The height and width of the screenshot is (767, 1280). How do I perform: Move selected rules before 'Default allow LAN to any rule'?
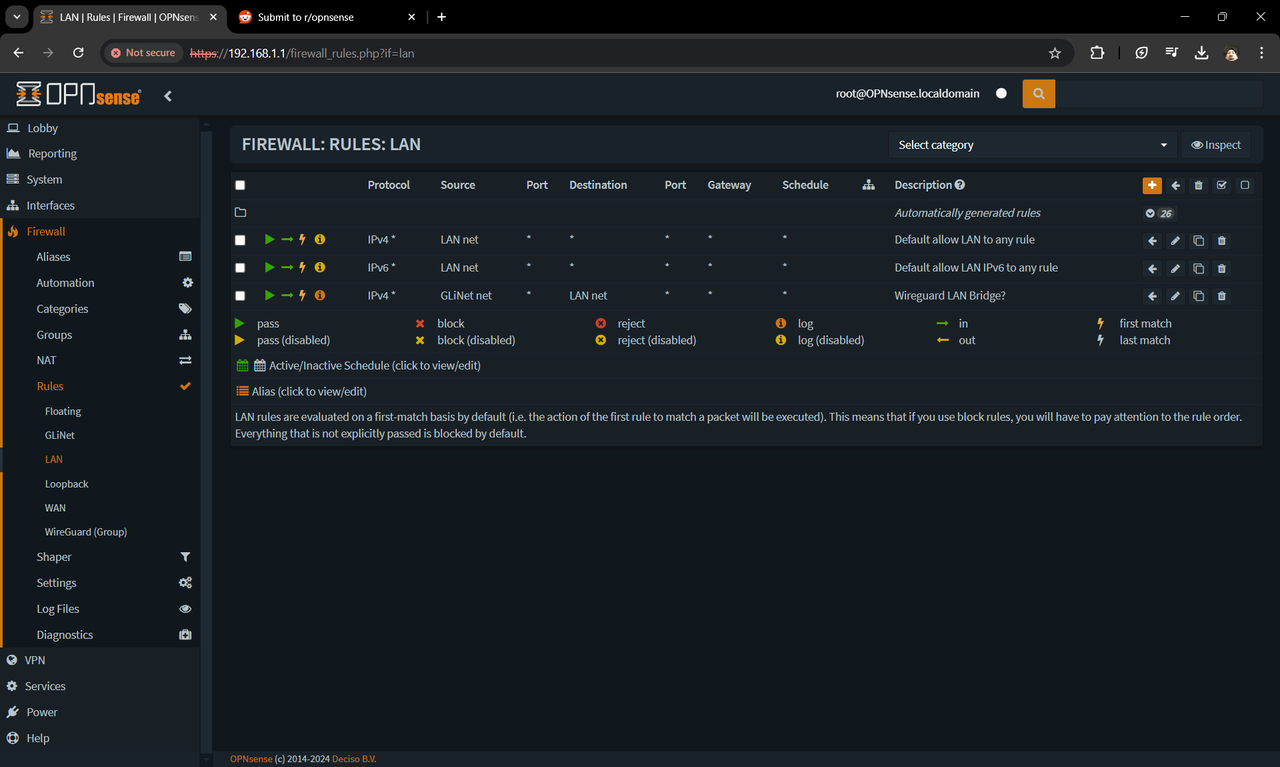(x=1153, y=241)
